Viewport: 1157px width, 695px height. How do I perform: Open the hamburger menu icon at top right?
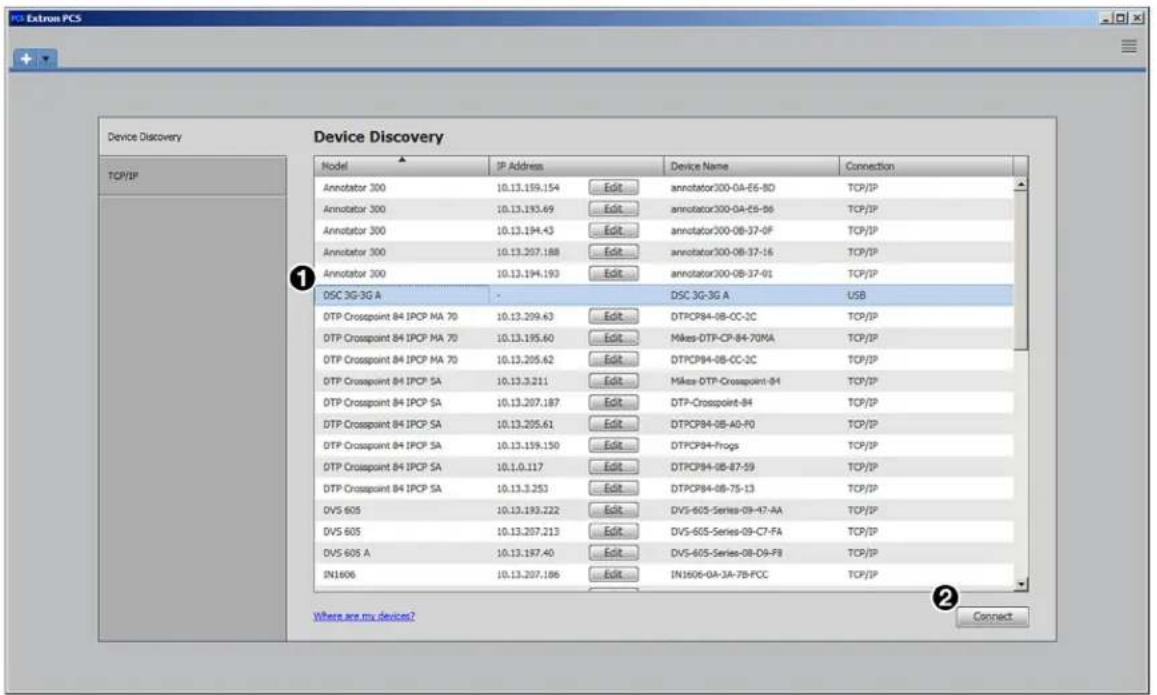[x=1128, y=46]
